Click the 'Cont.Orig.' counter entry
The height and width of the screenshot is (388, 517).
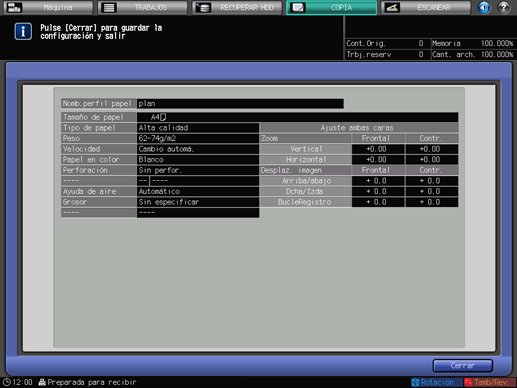(387, 43)
